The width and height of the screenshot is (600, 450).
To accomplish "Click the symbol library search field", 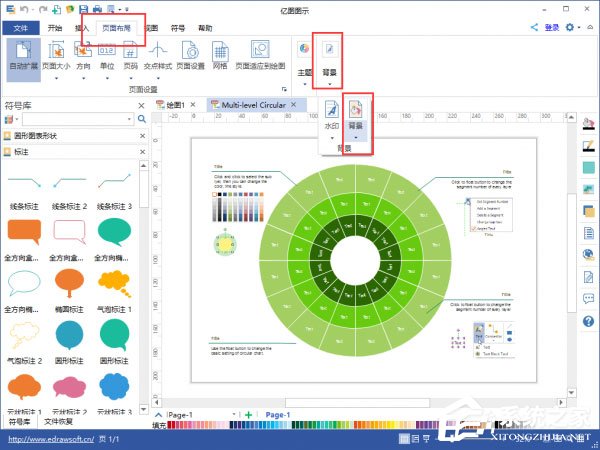I will pos(78,119).
